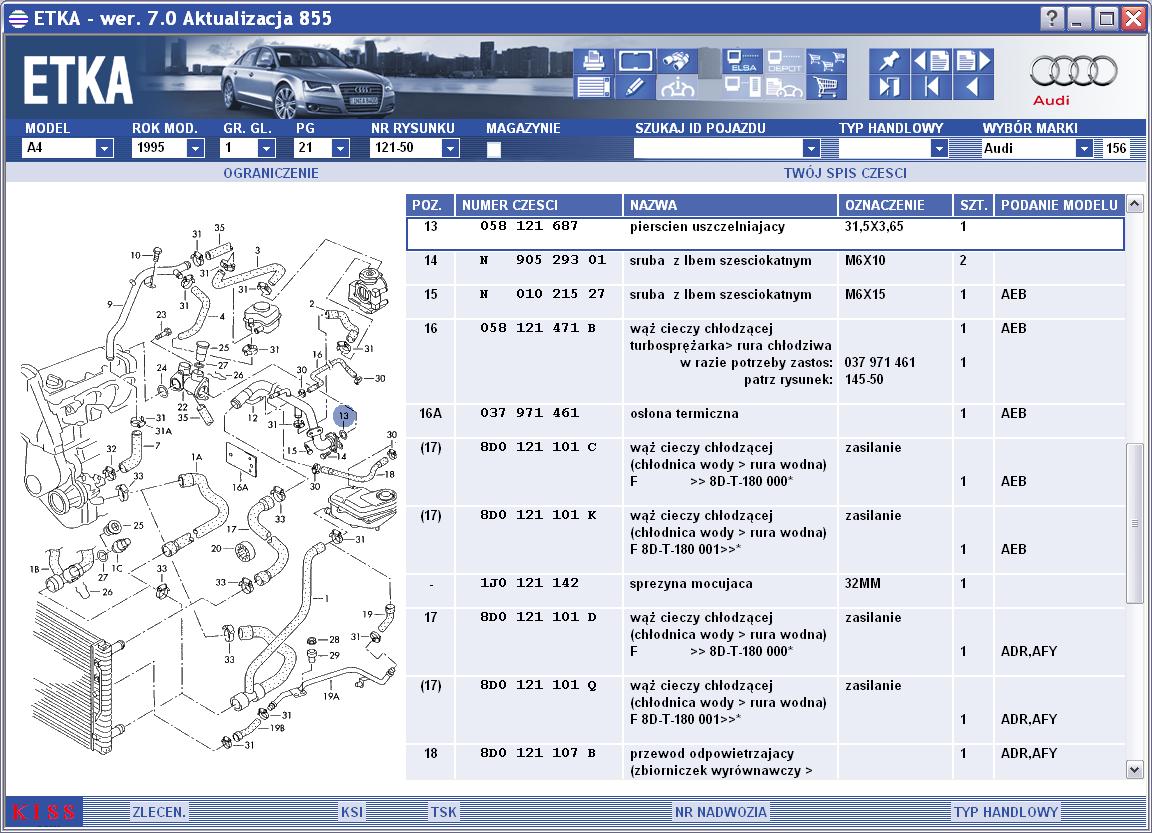Click the KISS button in status bar

click(x=44, y=812)
